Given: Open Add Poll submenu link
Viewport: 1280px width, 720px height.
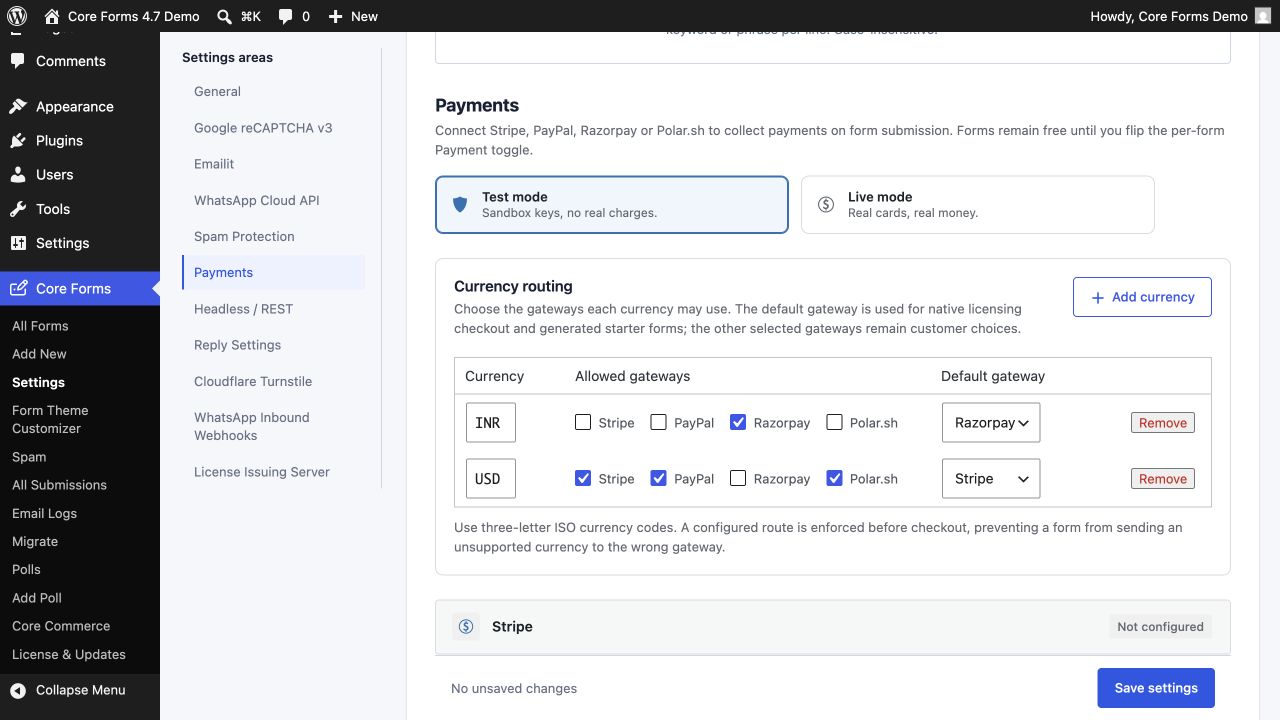Looking at the screenshot, I should (37, 598).
